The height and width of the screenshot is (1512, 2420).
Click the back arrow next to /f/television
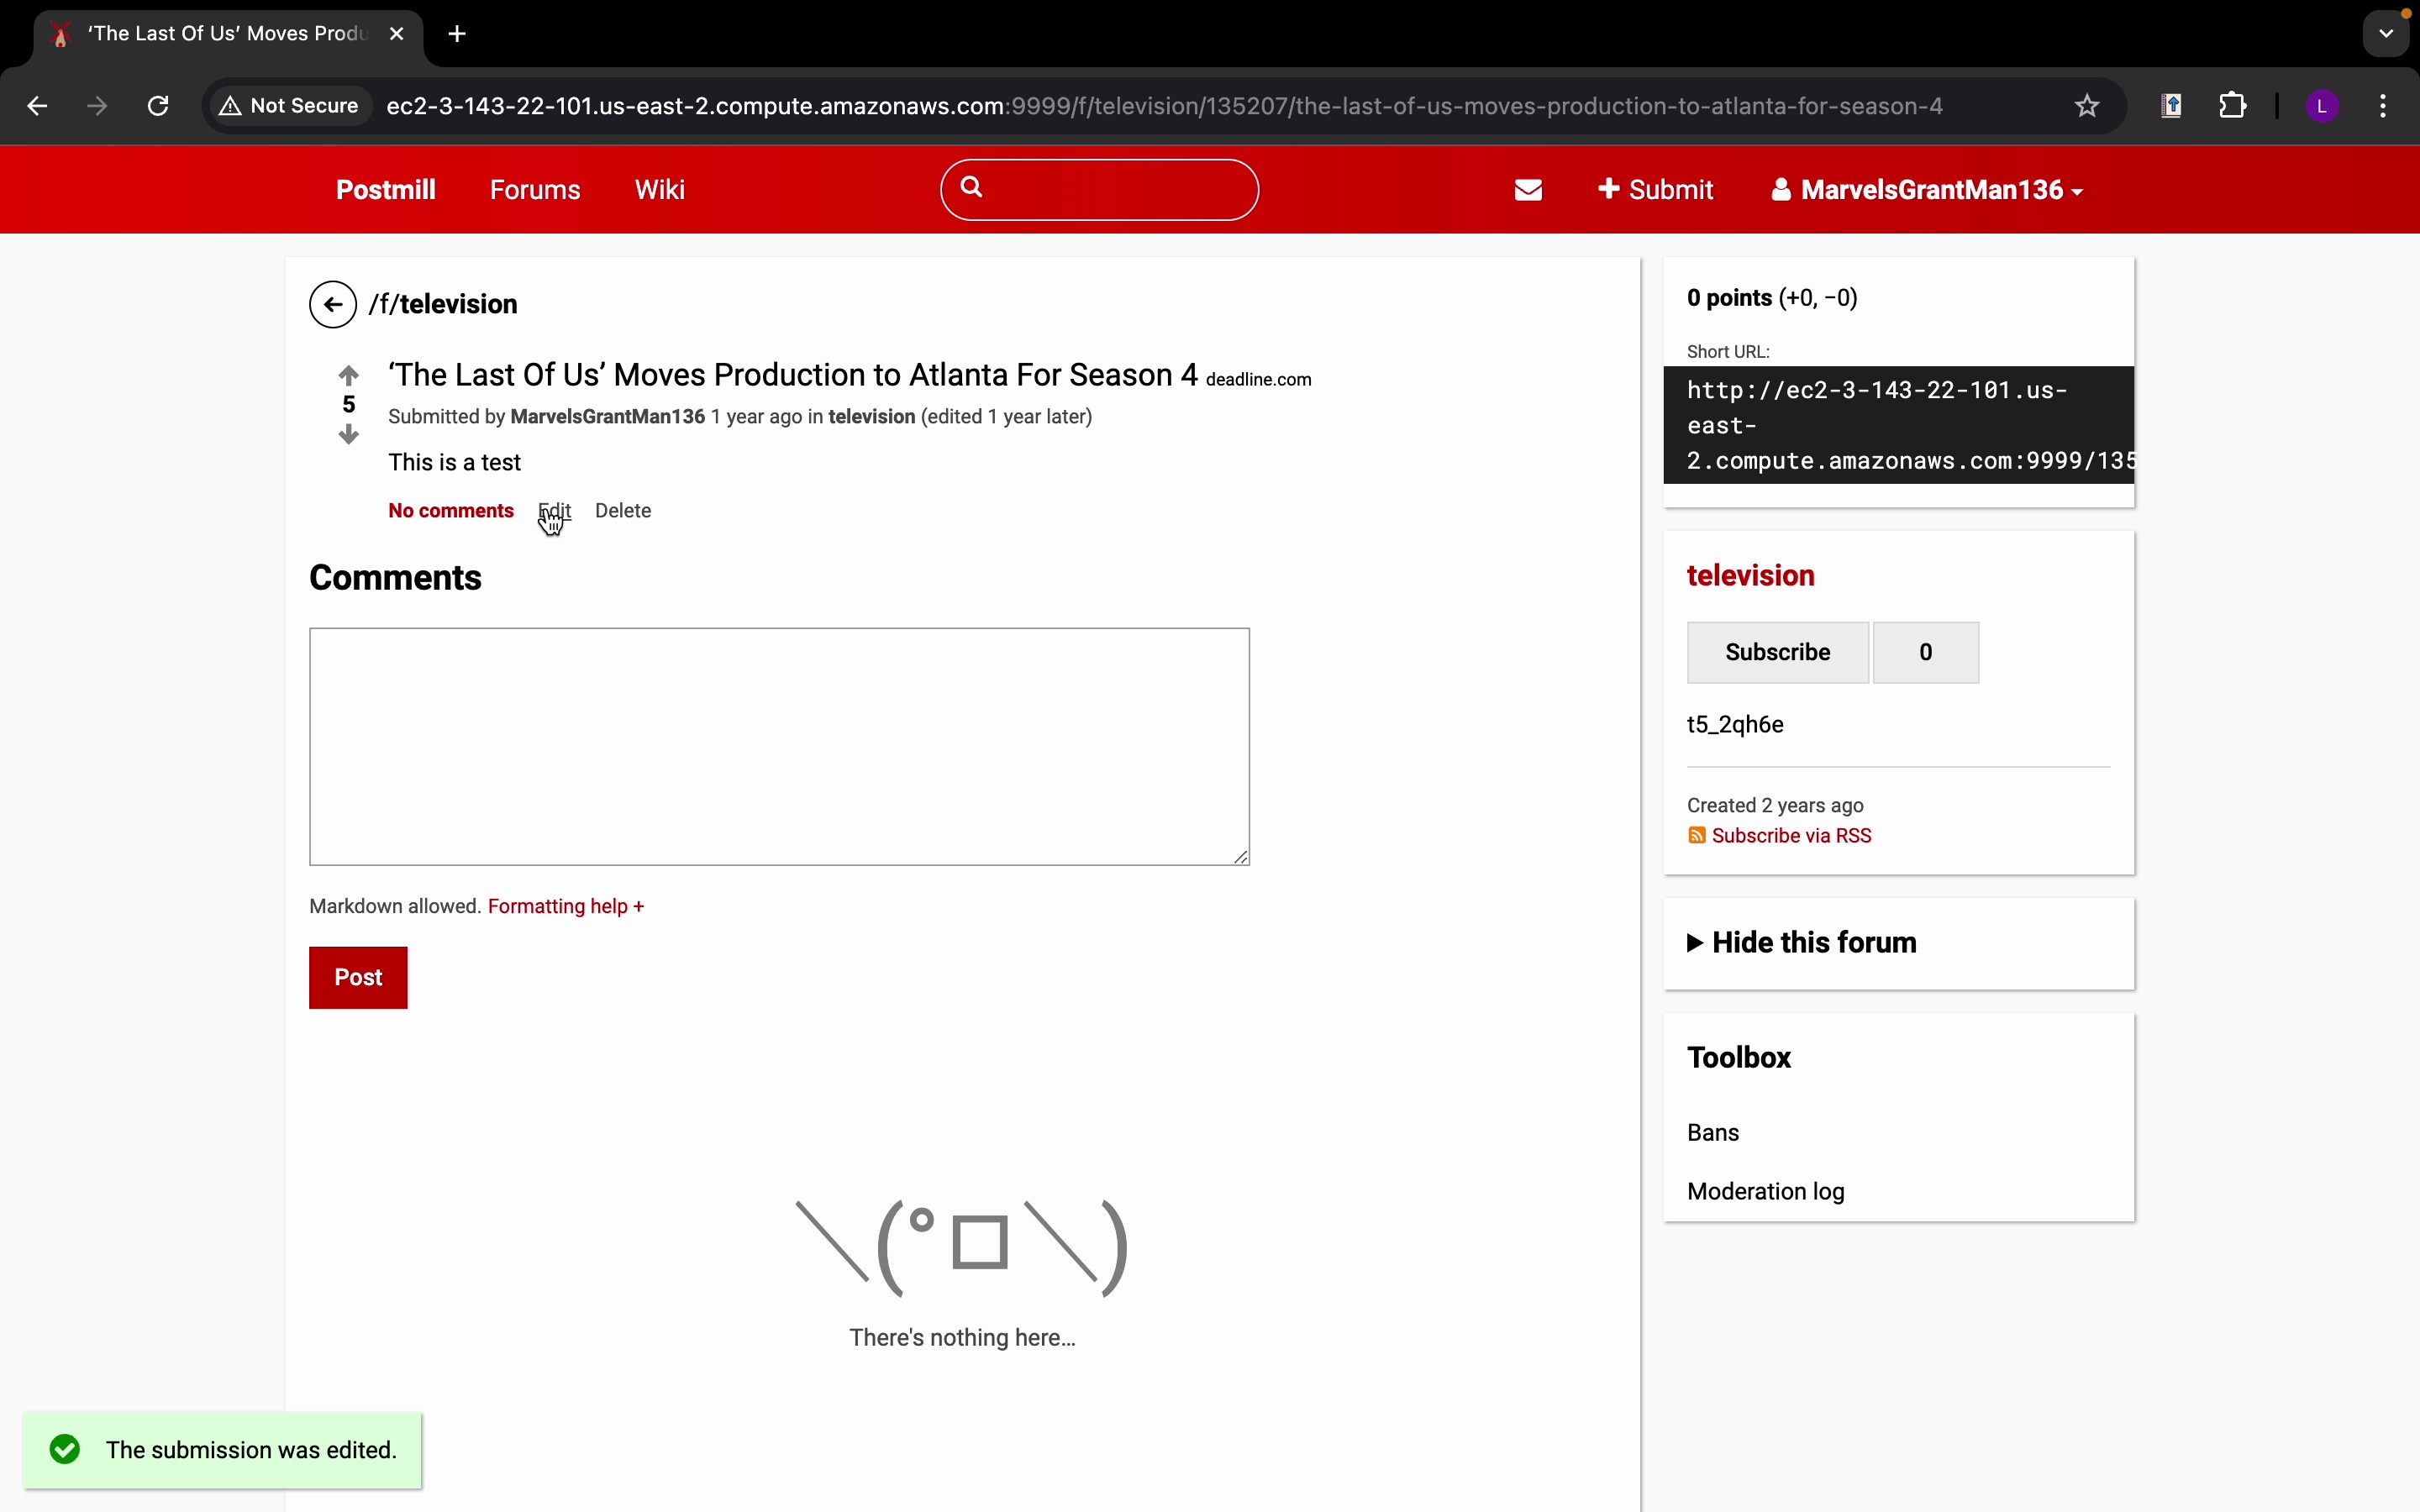[333, 304]
